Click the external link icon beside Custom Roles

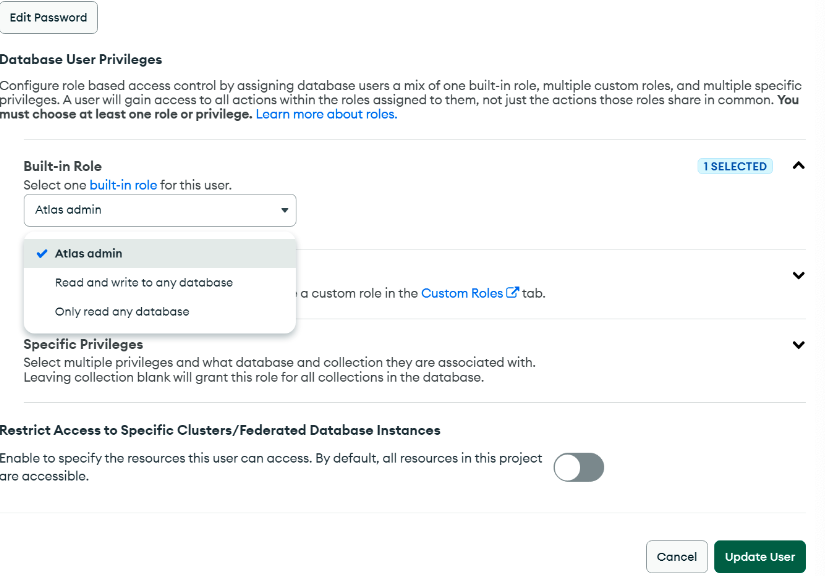tap(512, 292)
